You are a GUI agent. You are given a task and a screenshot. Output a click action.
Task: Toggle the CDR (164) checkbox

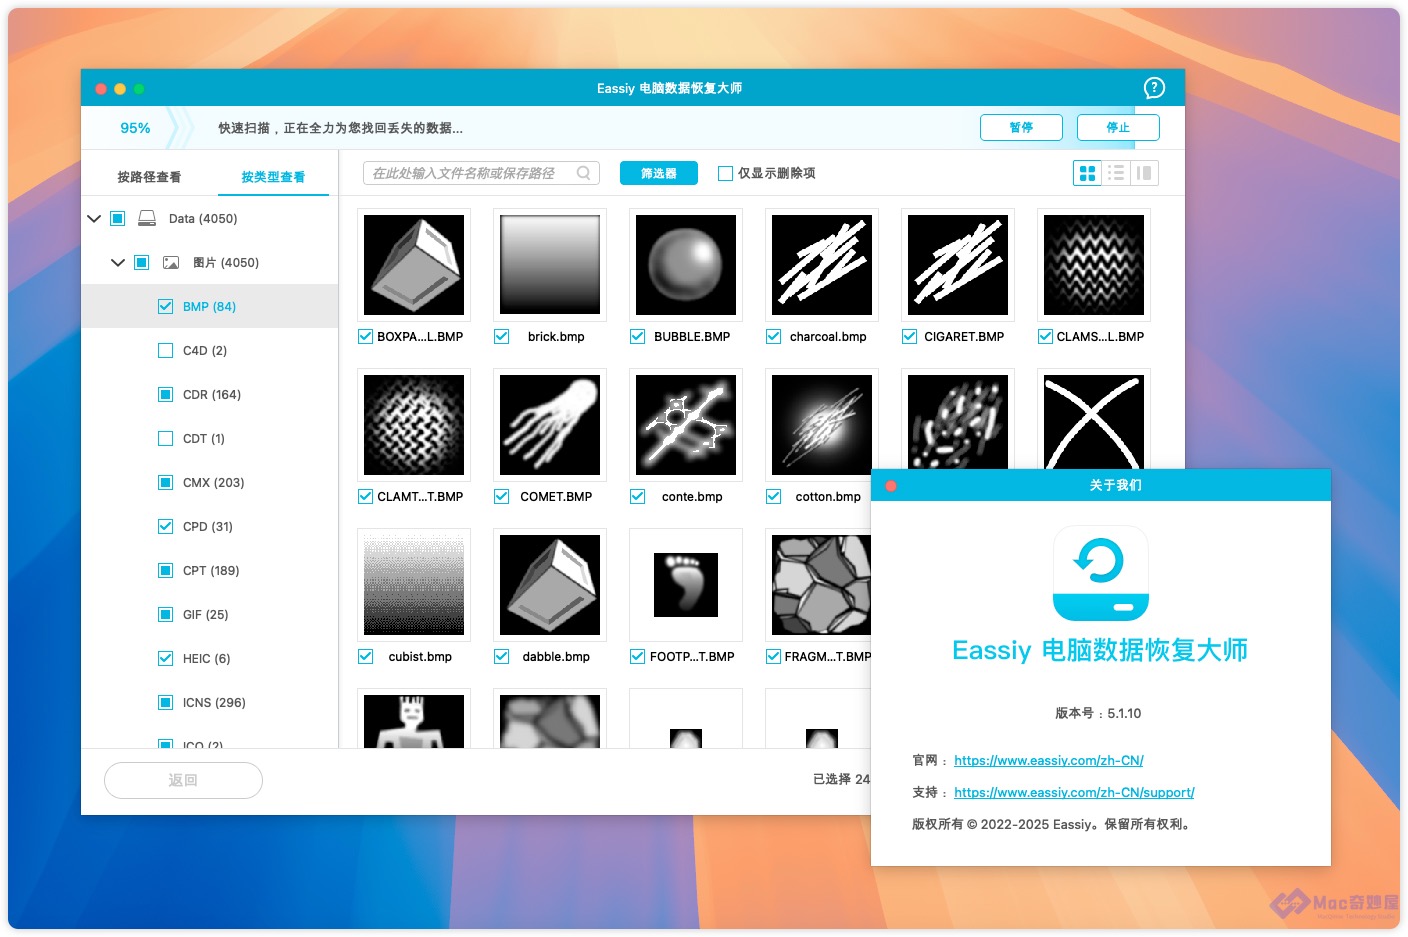(x=166, y=394)
